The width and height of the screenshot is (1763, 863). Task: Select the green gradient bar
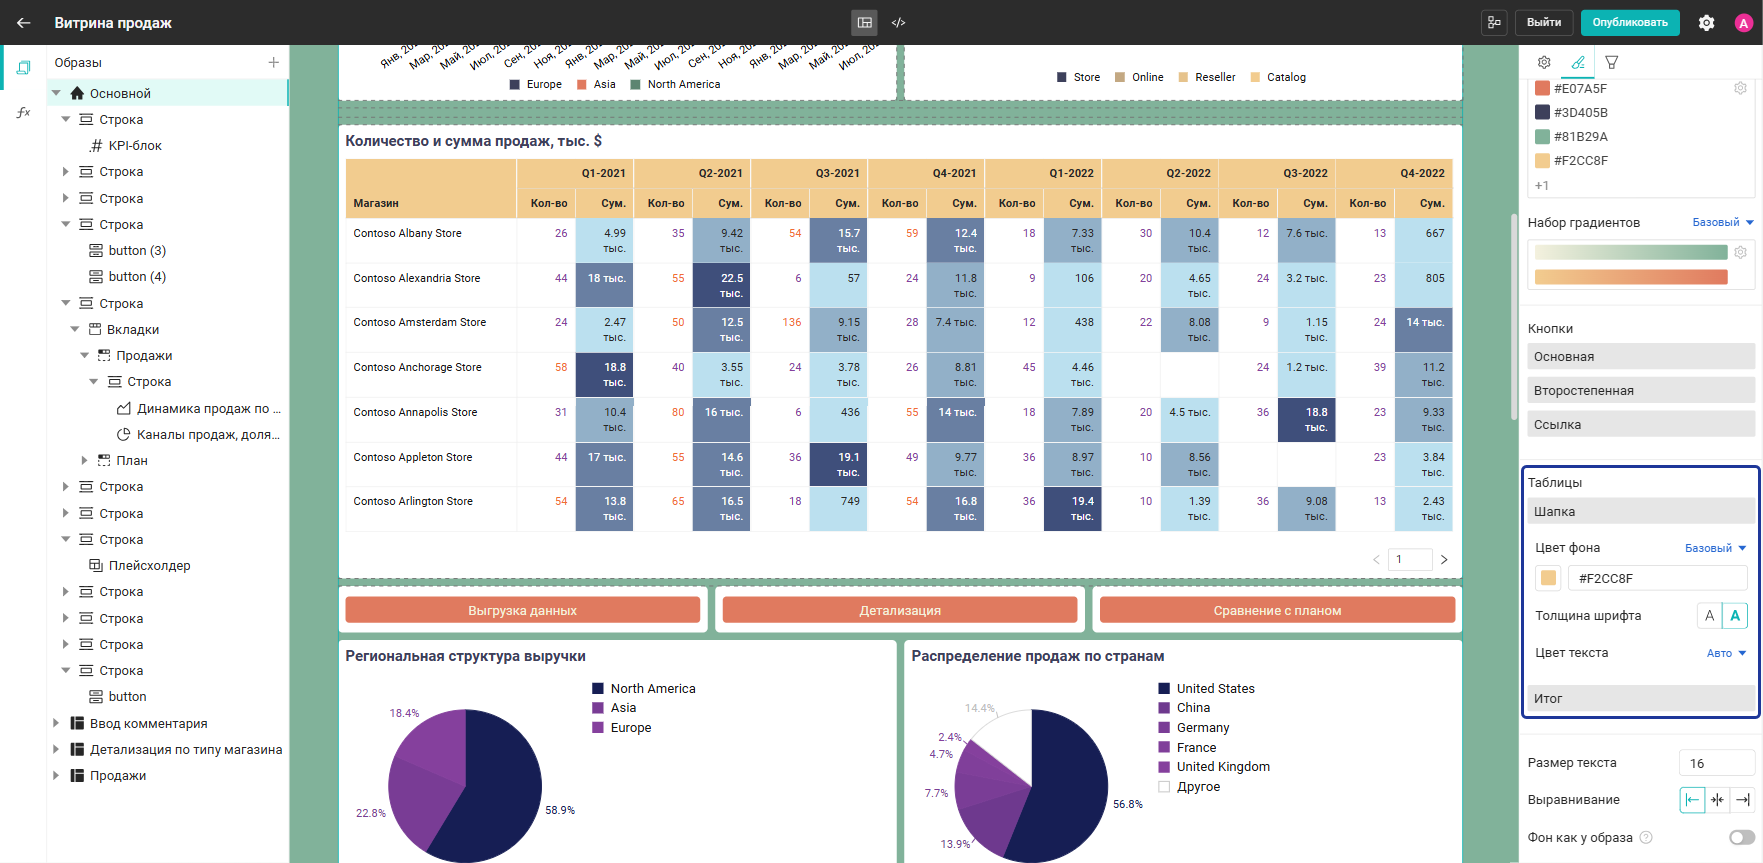pyautogui.click(x=1631, y=252)
